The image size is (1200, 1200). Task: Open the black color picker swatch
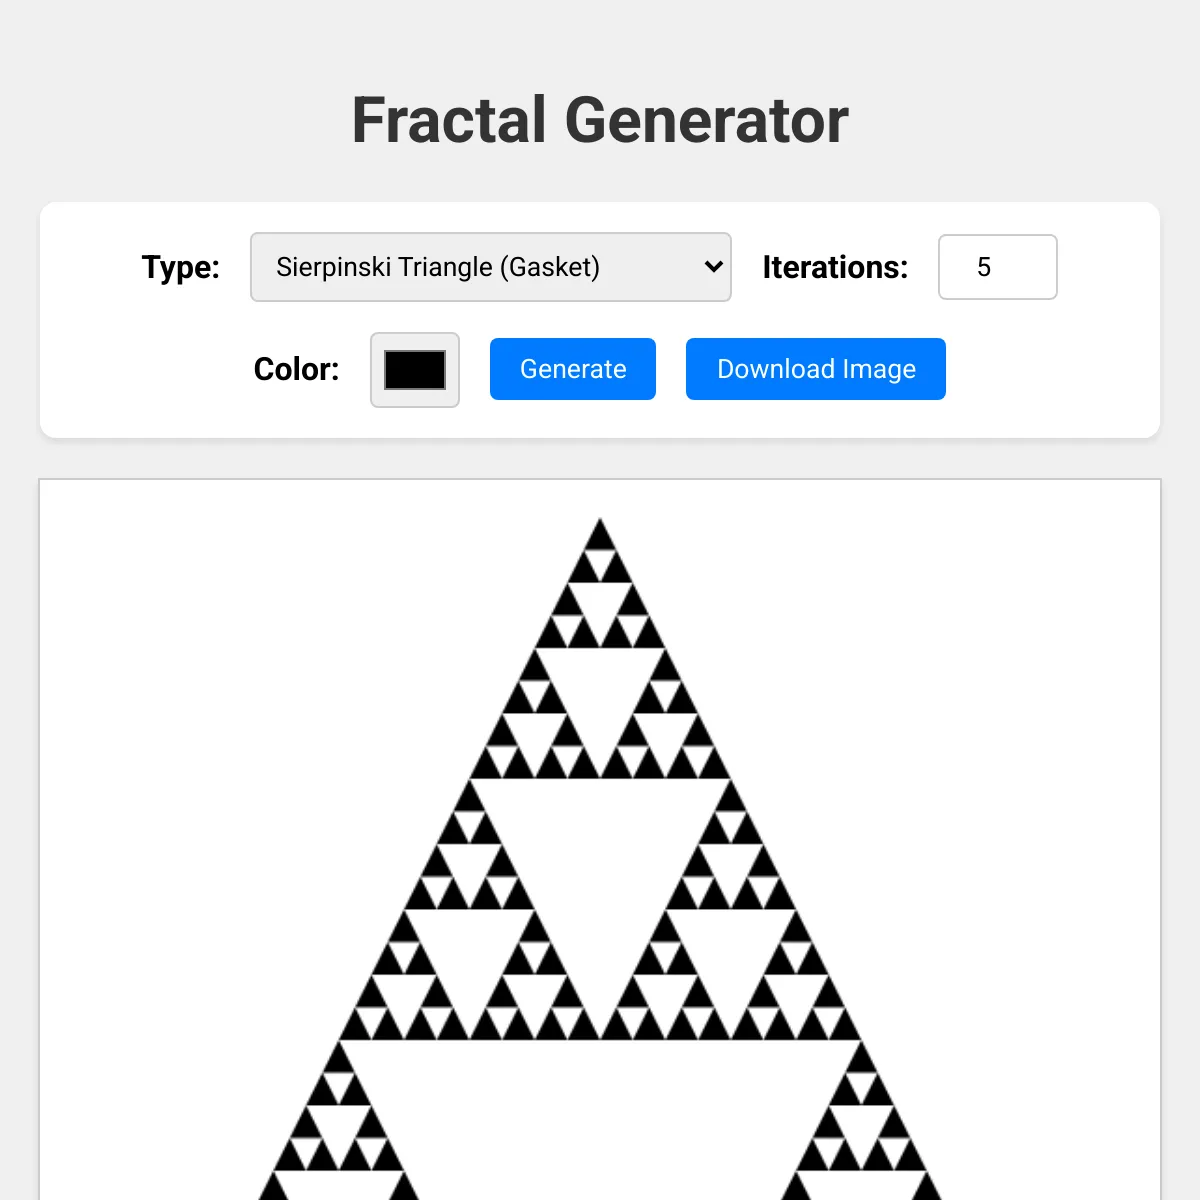point(415,370)
